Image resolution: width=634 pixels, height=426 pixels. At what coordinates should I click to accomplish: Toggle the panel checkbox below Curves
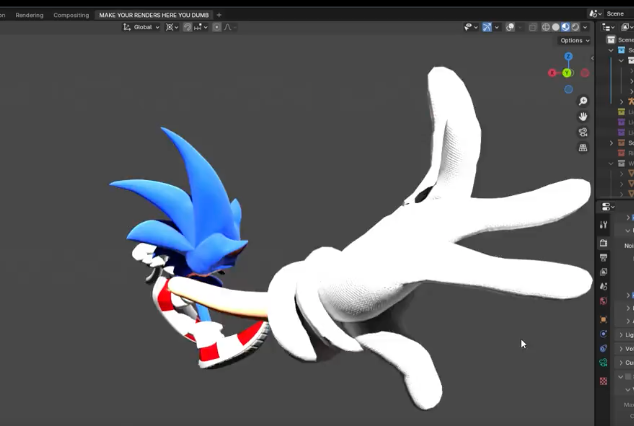[628, 377]
